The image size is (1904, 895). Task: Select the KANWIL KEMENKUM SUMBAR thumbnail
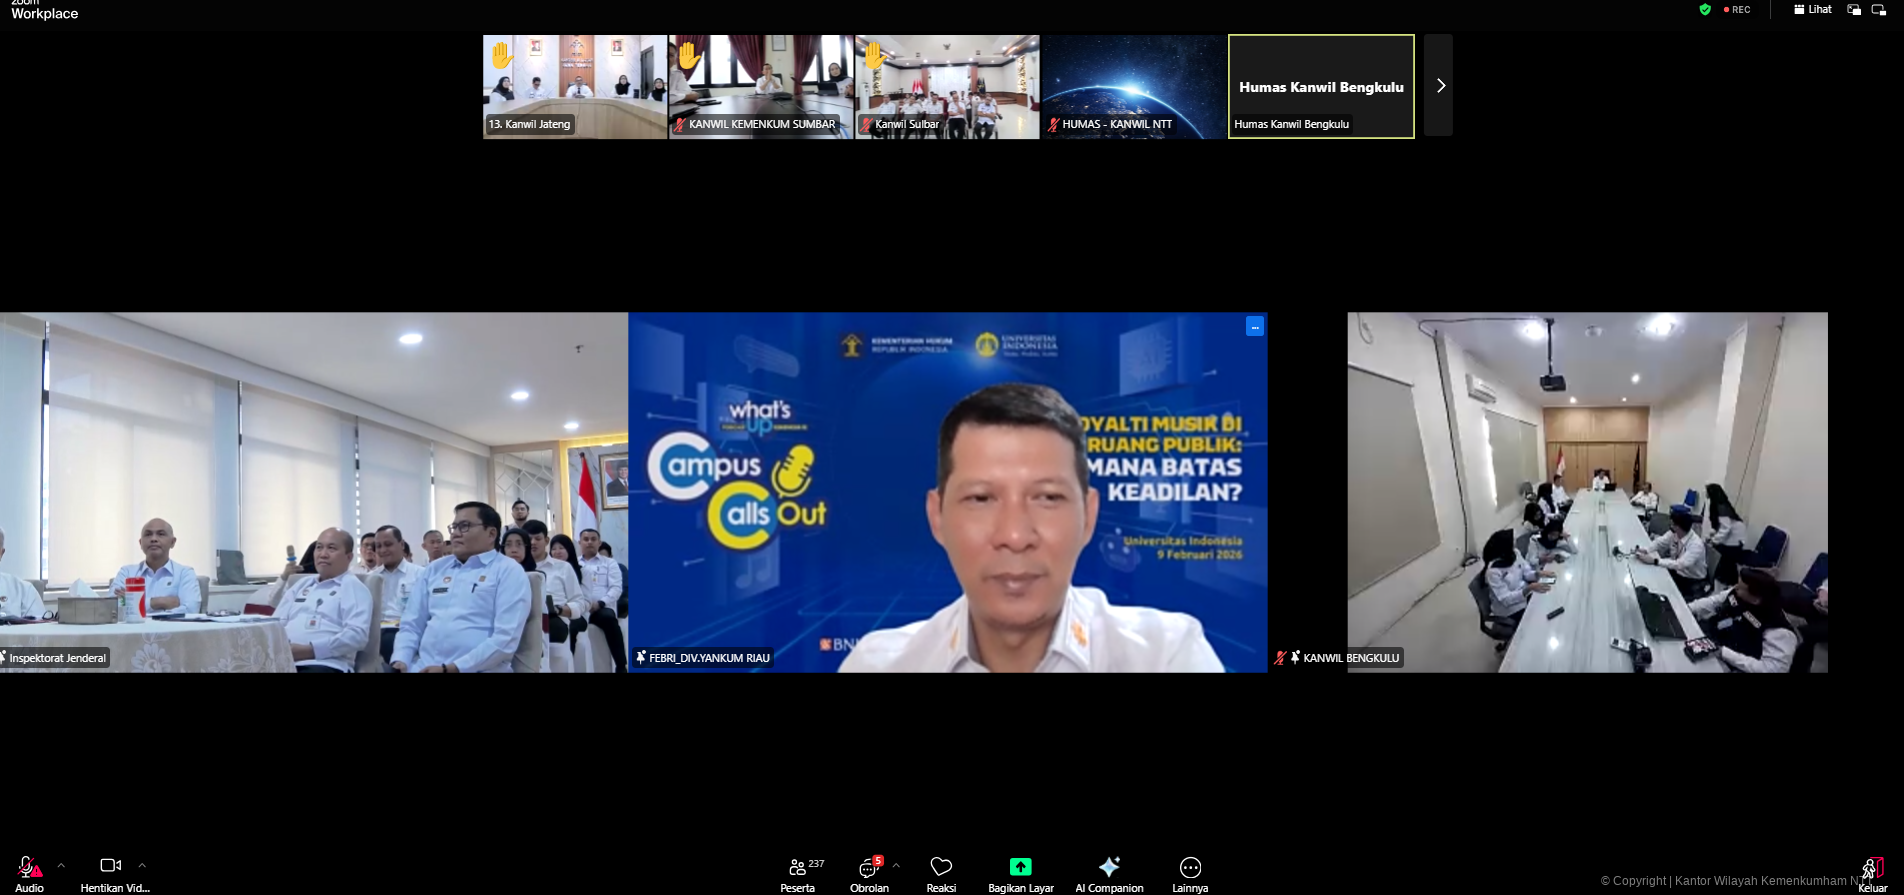pos(761,86)
